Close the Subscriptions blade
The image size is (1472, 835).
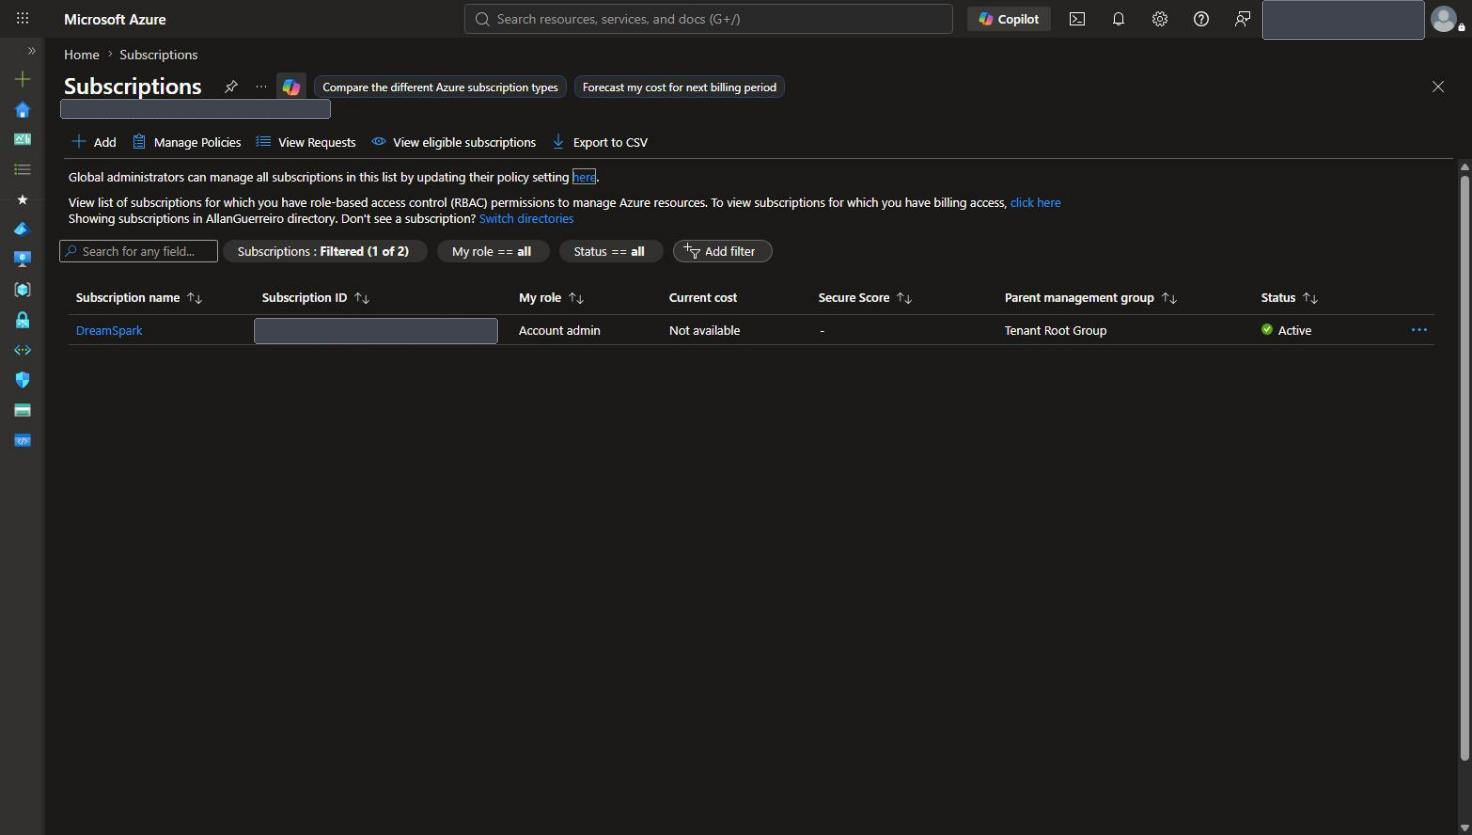1438,87
